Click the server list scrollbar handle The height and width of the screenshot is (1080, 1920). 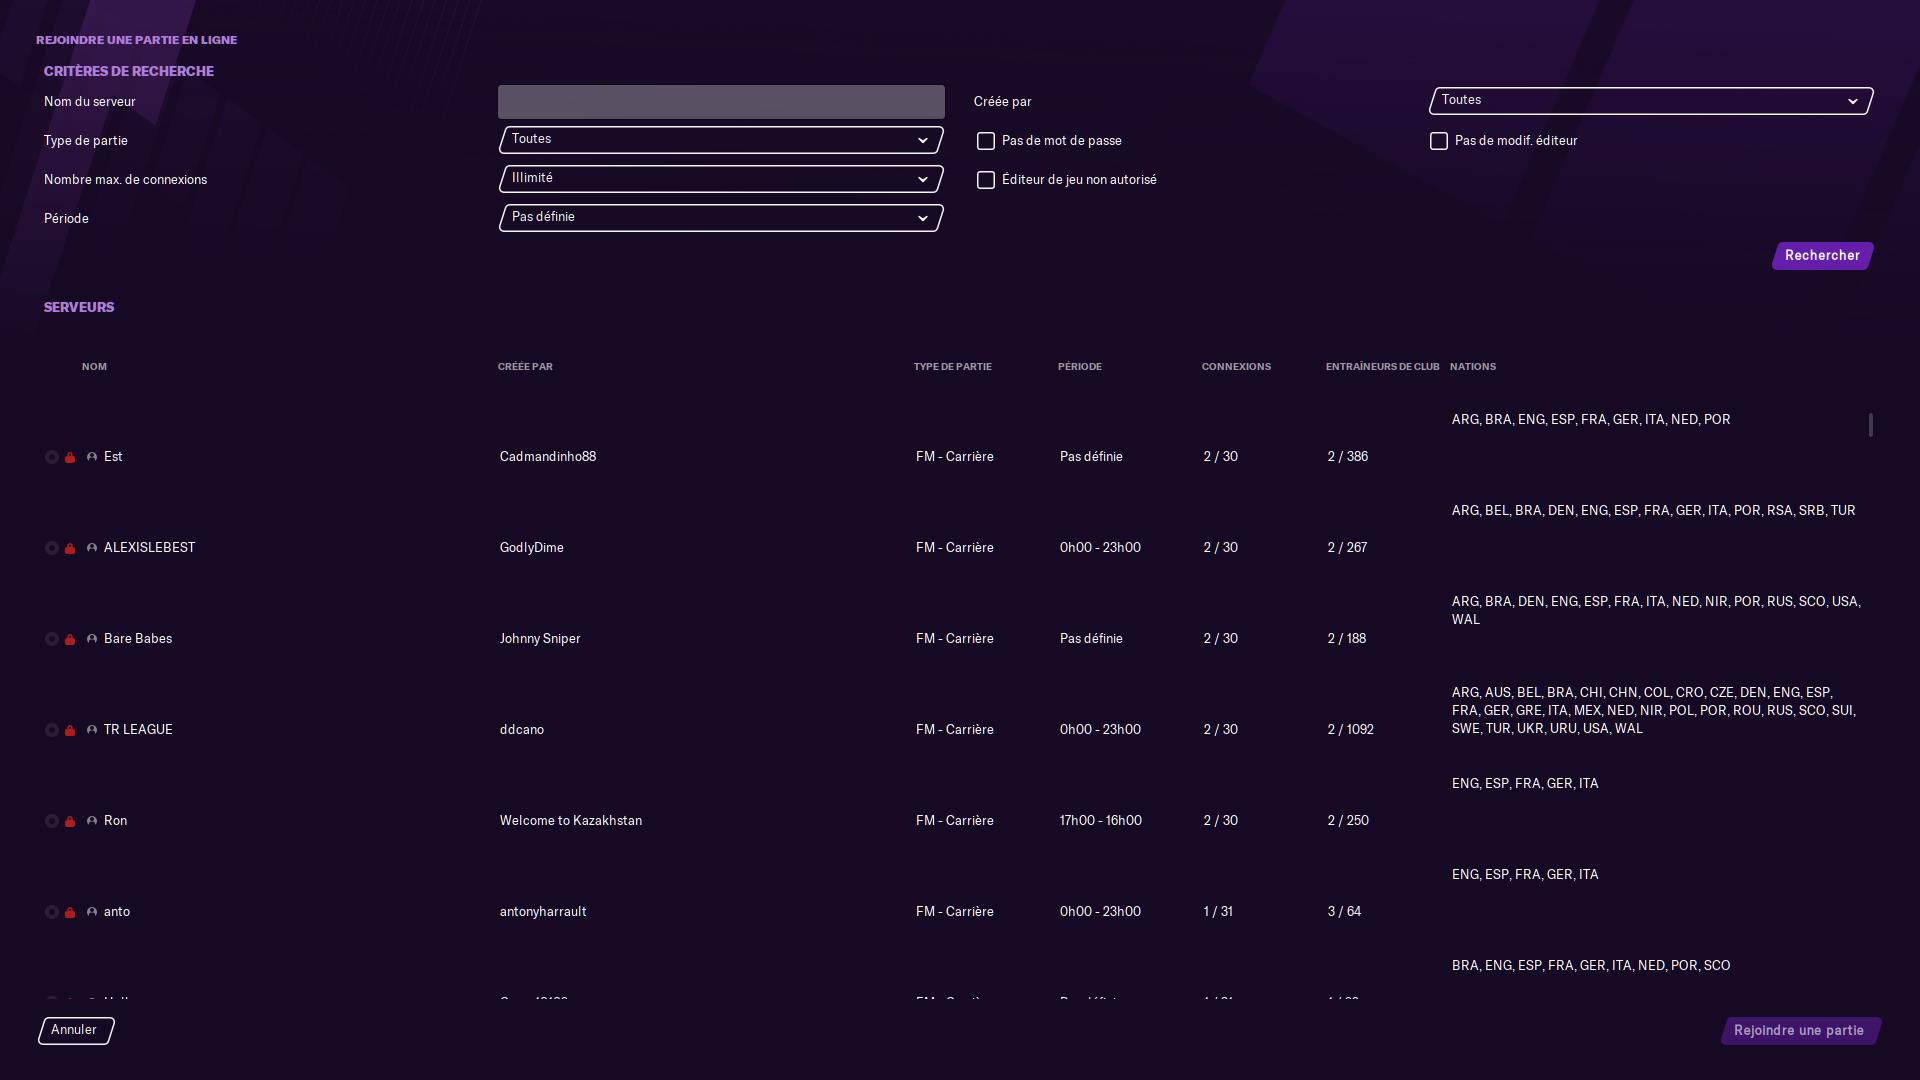tap(1870, 425)
